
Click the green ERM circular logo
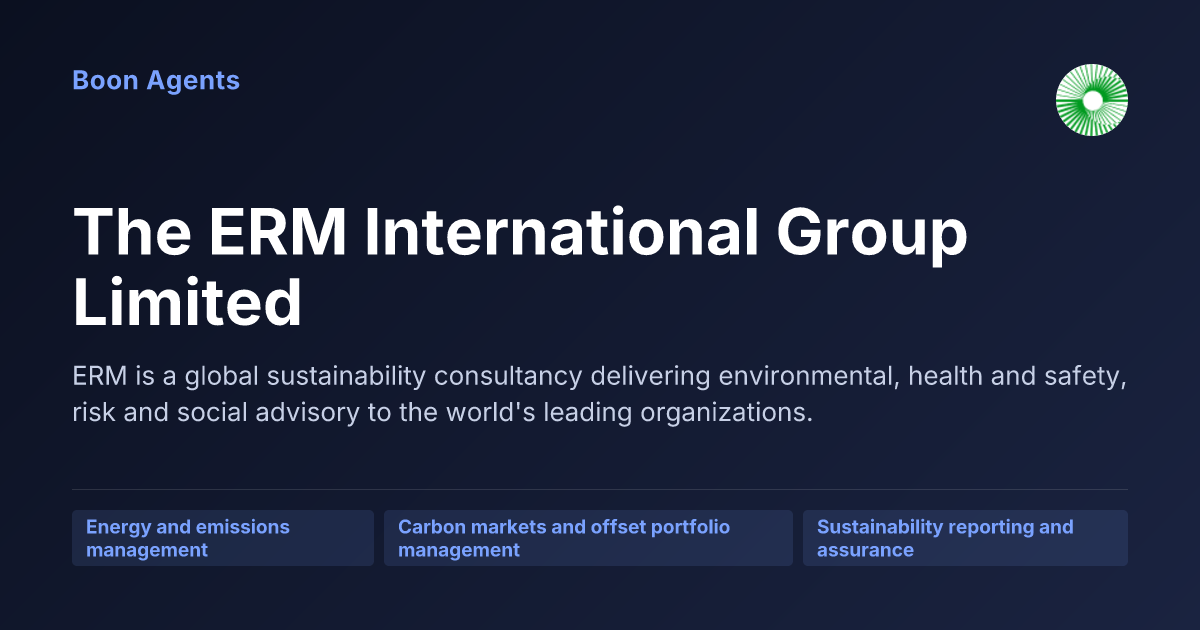pos(1092,100)
